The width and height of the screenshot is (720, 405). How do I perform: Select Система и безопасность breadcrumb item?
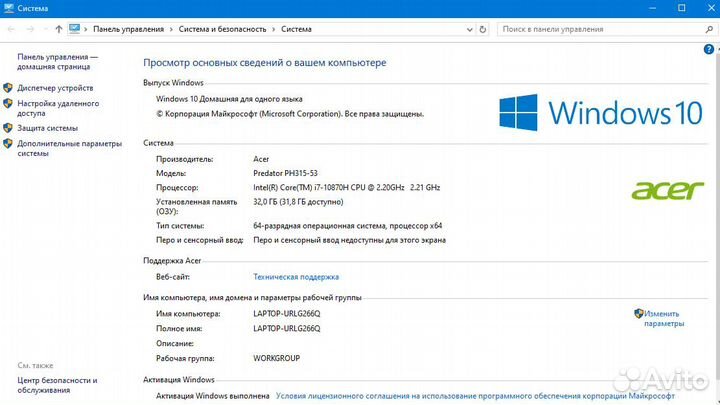click(x=222, y=29)
